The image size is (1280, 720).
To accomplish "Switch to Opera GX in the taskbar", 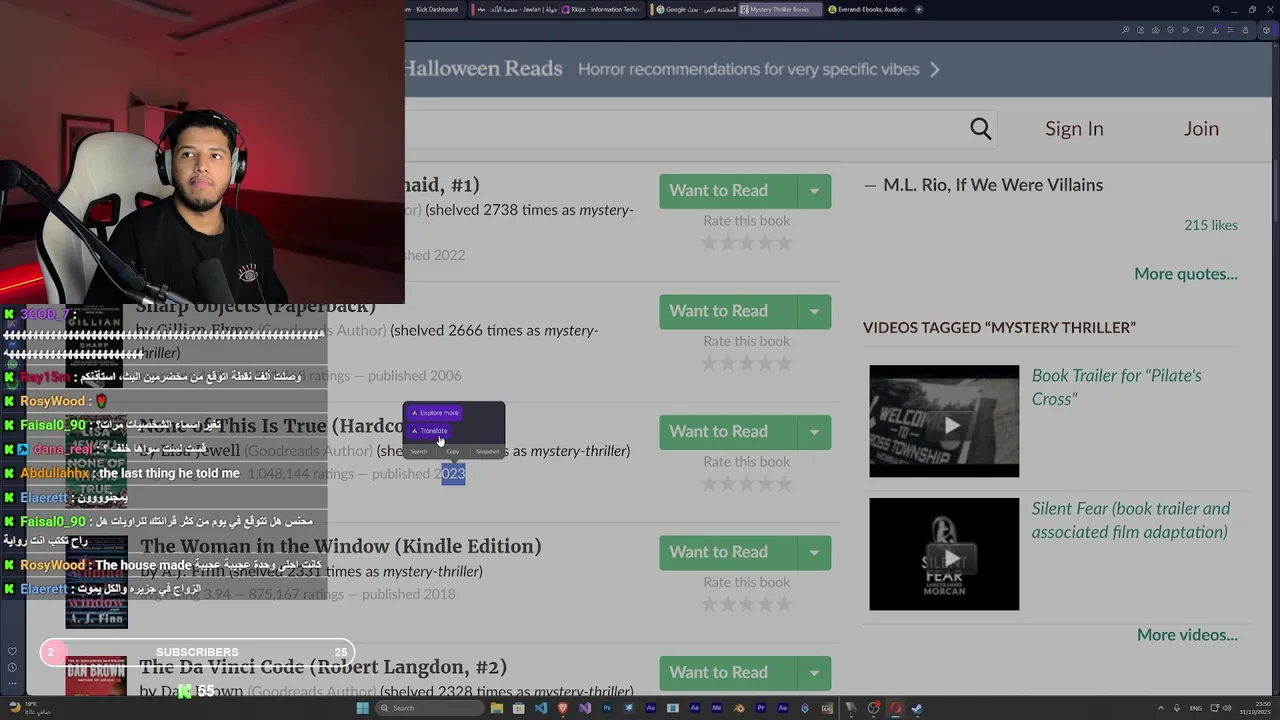I will [896, 708].
